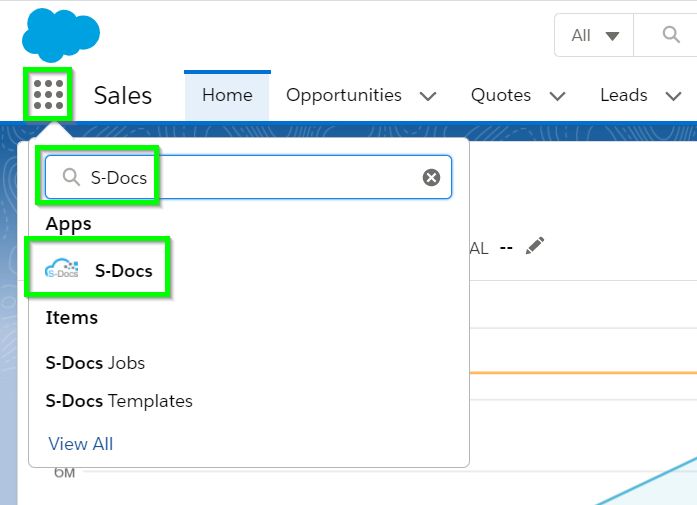Viewport: 697px width, 505px height.
Task: Switch to the Home tab
Action: [227, 95]
